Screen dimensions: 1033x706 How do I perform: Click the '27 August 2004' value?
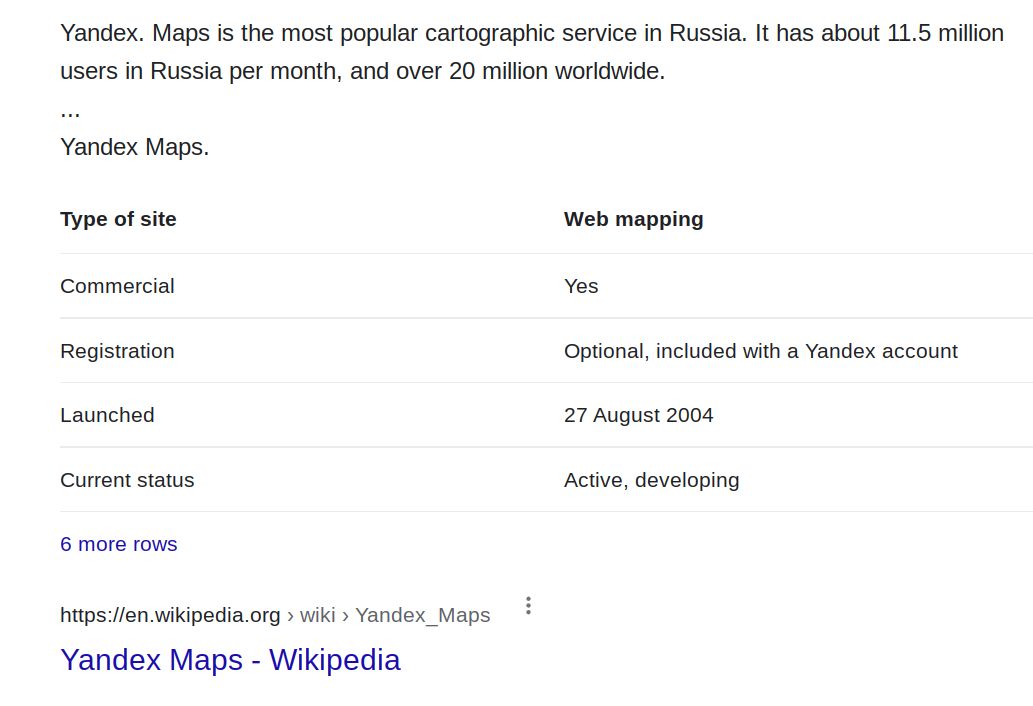point(638,415)
